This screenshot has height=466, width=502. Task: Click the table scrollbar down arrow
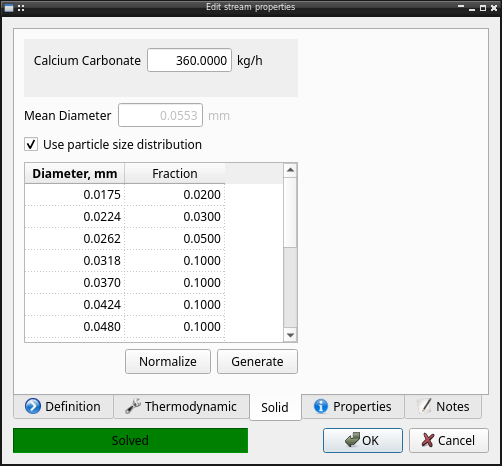tap(290, 335)
